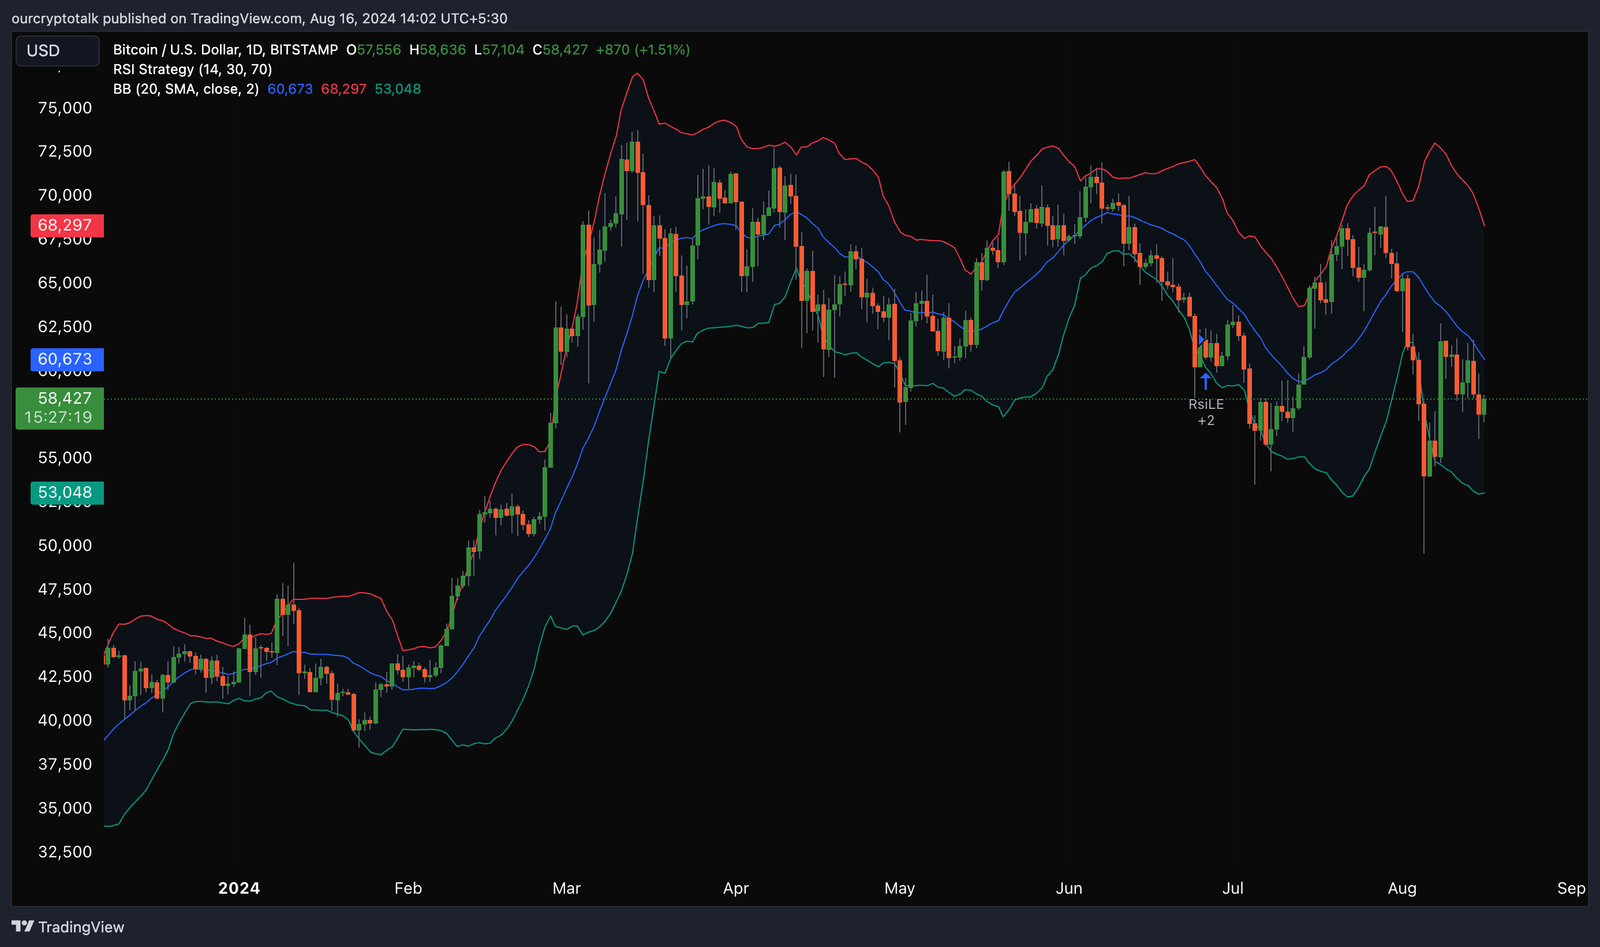Click the teal 53,048 price axis tag
This screenshot has width=1600, height=947.
pos(65,492)
